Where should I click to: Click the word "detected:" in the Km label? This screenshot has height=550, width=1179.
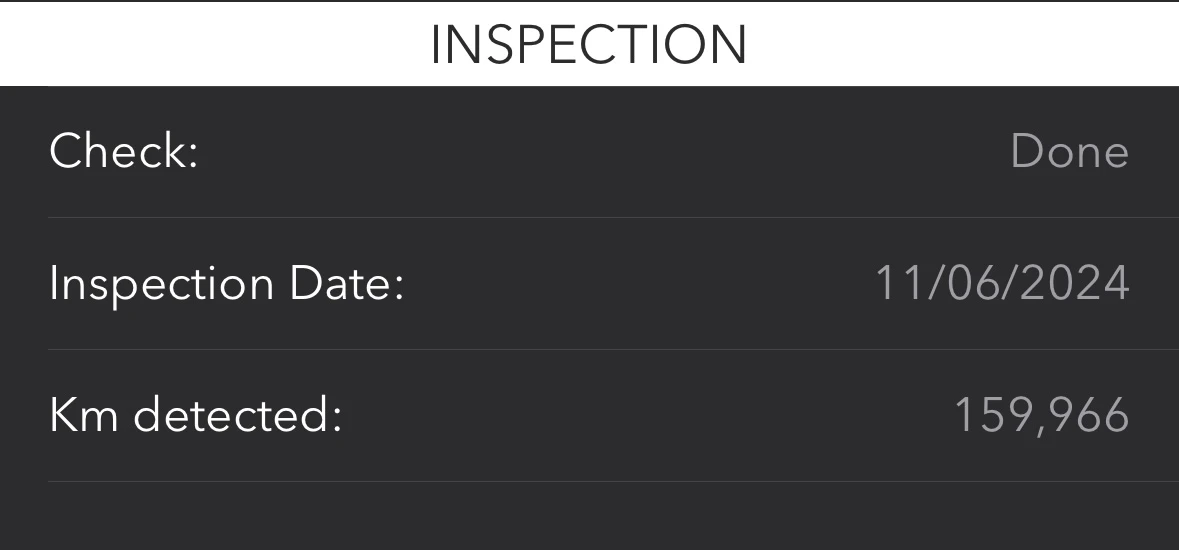(x=237, y=416)
